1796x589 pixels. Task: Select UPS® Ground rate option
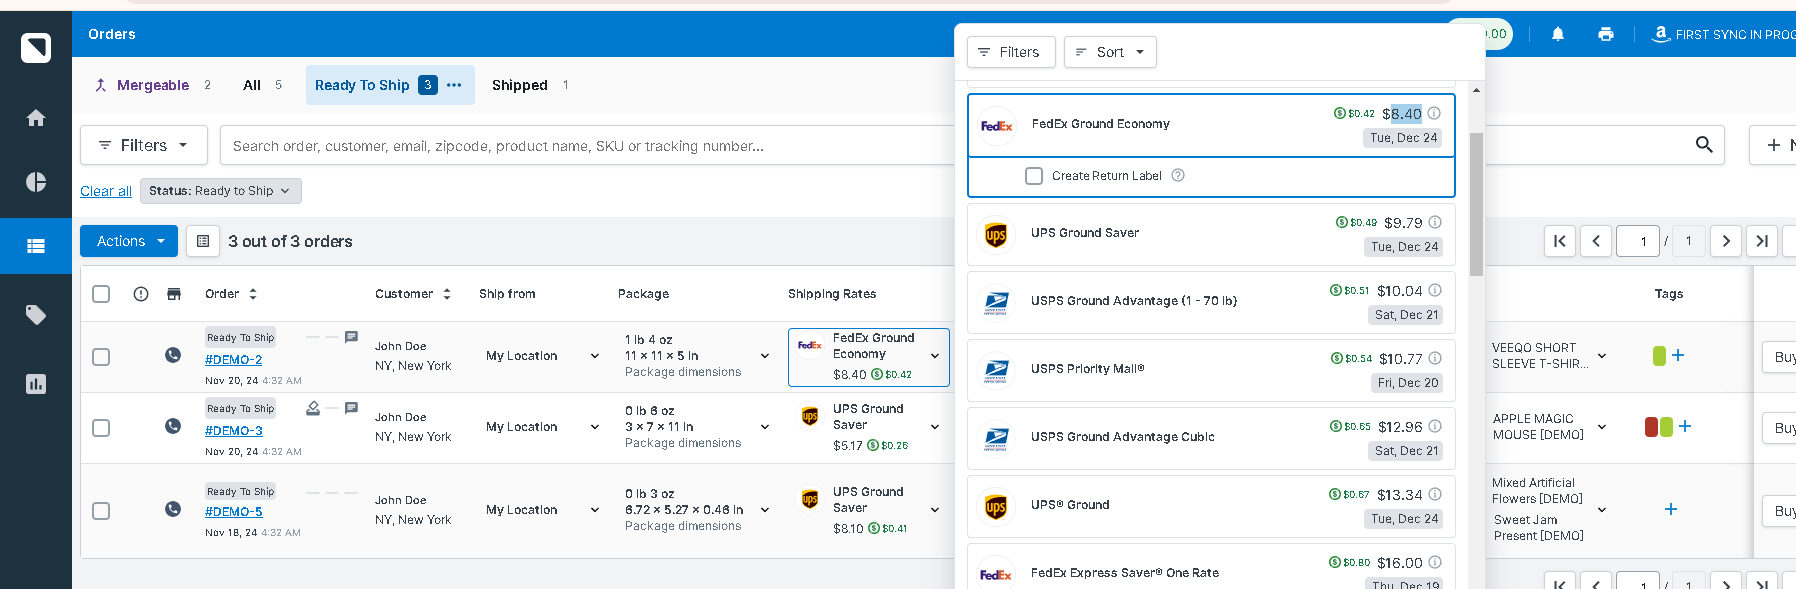(1211, 506)
